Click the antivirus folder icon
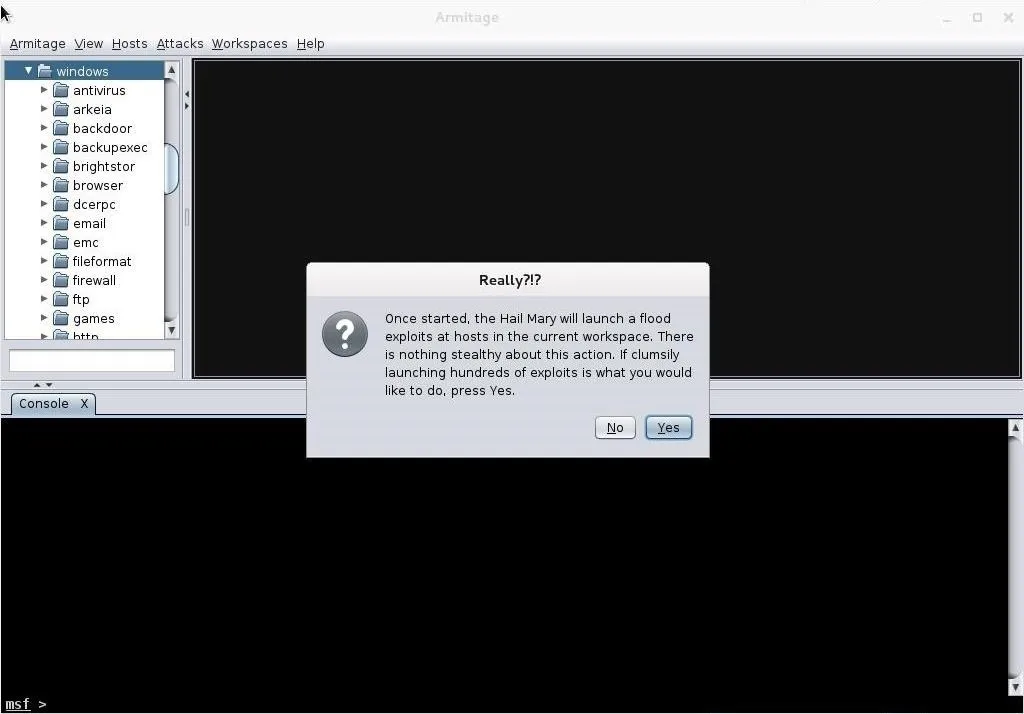This screenshot has width=1024, height=714. (x=61, y=90)
